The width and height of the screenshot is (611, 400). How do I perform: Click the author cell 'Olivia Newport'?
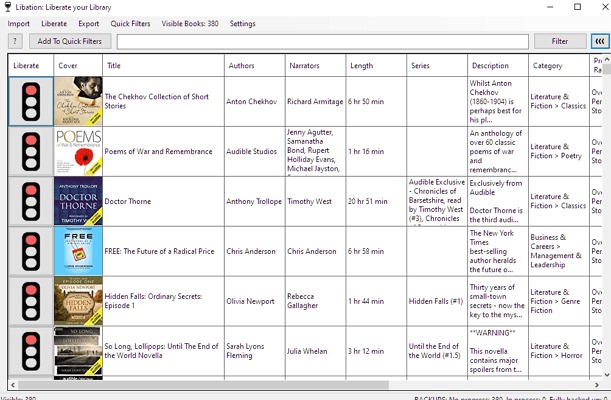click(x=254, y=301)
